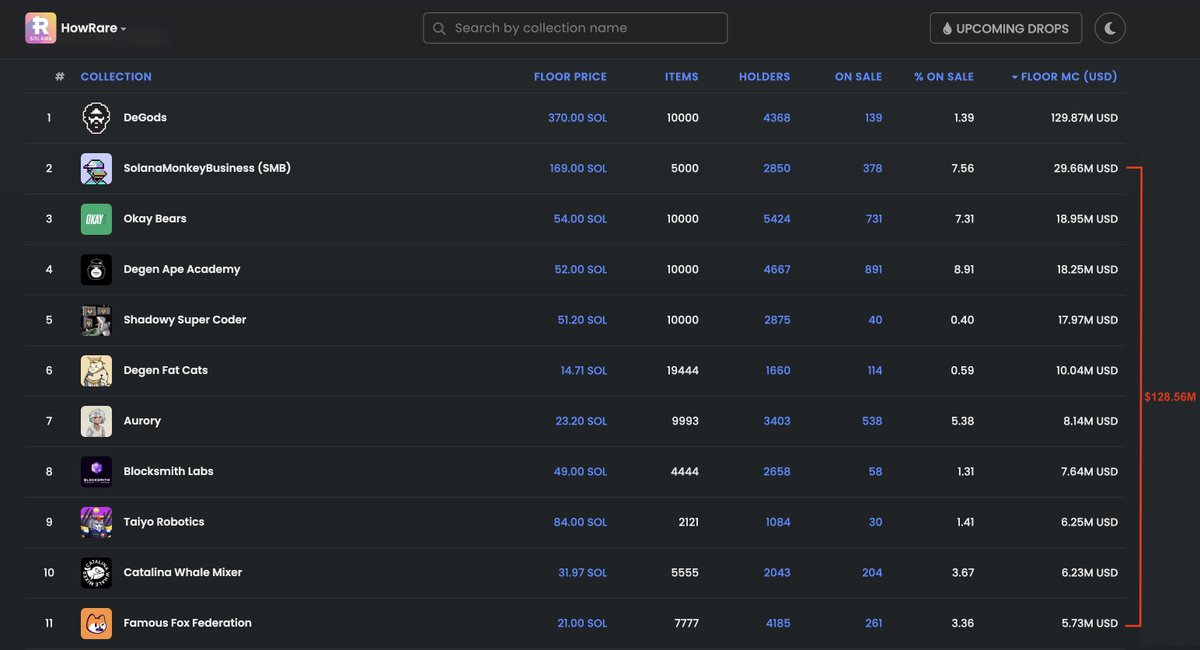1200x650 pixels.
Task: Sort table by Collection column
Action: pyautogui.click(x=116, y=77)
